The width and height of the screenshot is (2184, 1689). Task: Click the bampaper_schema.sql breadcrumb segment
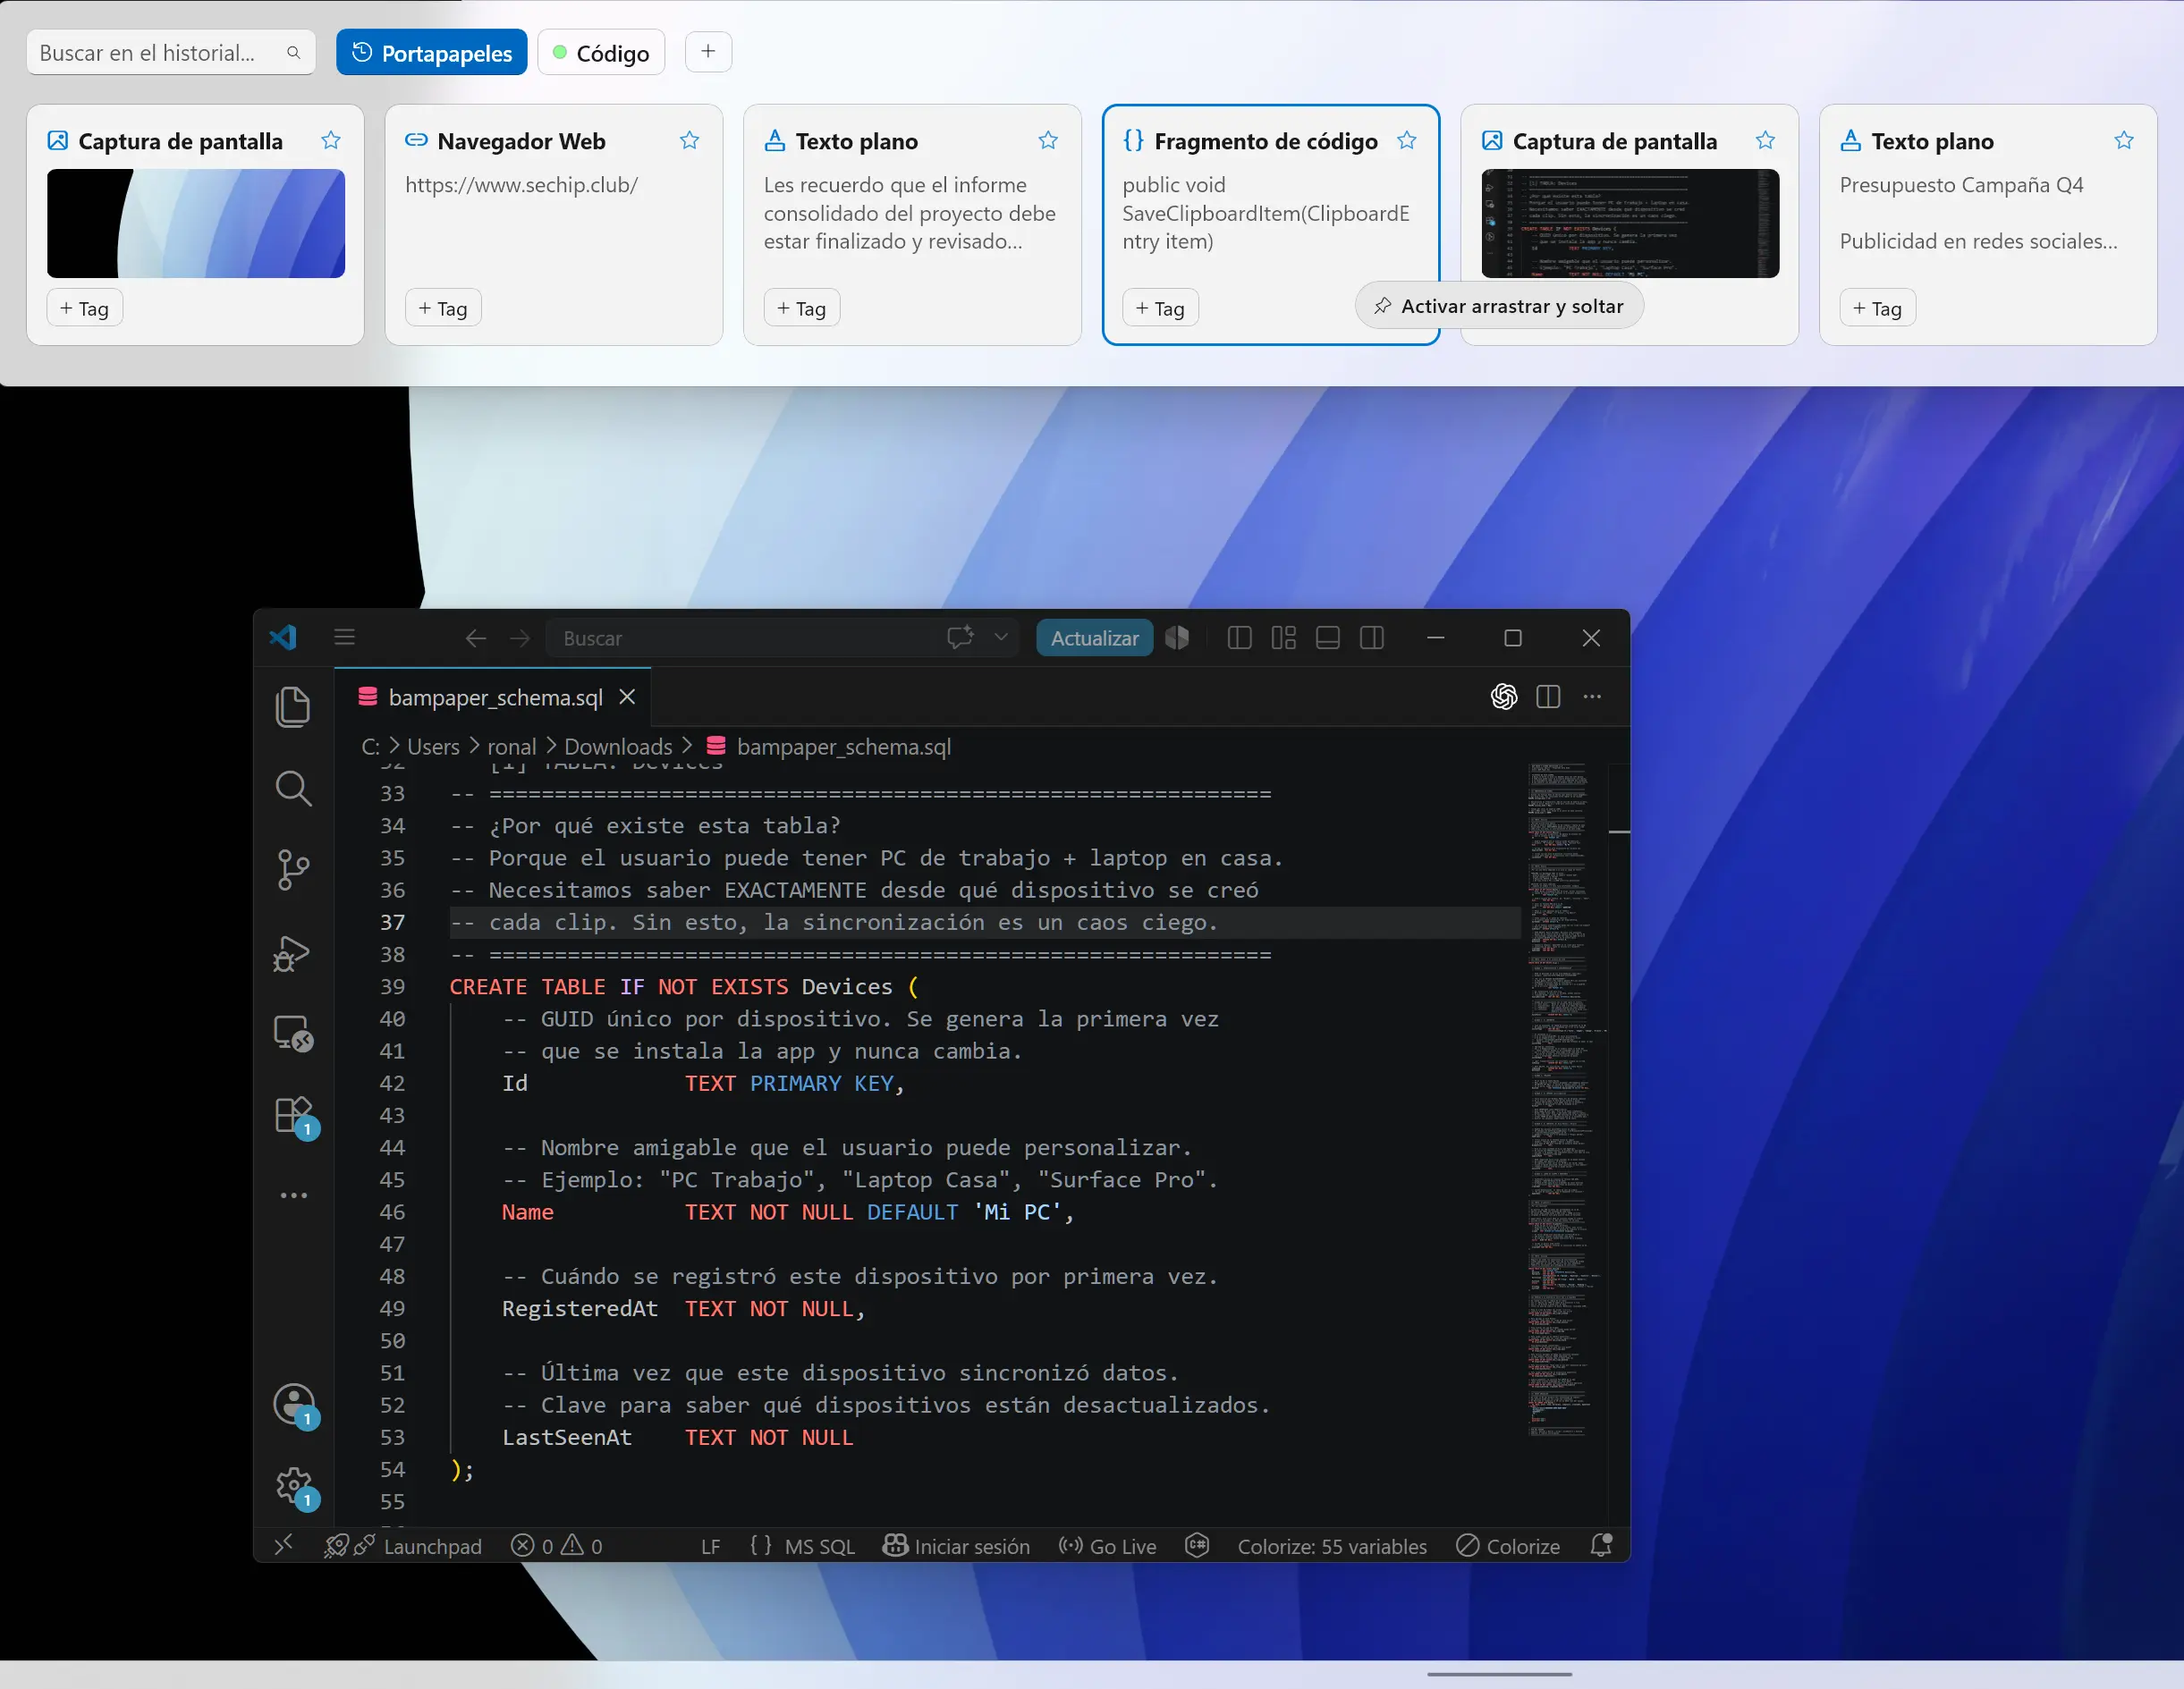(843, 747)
